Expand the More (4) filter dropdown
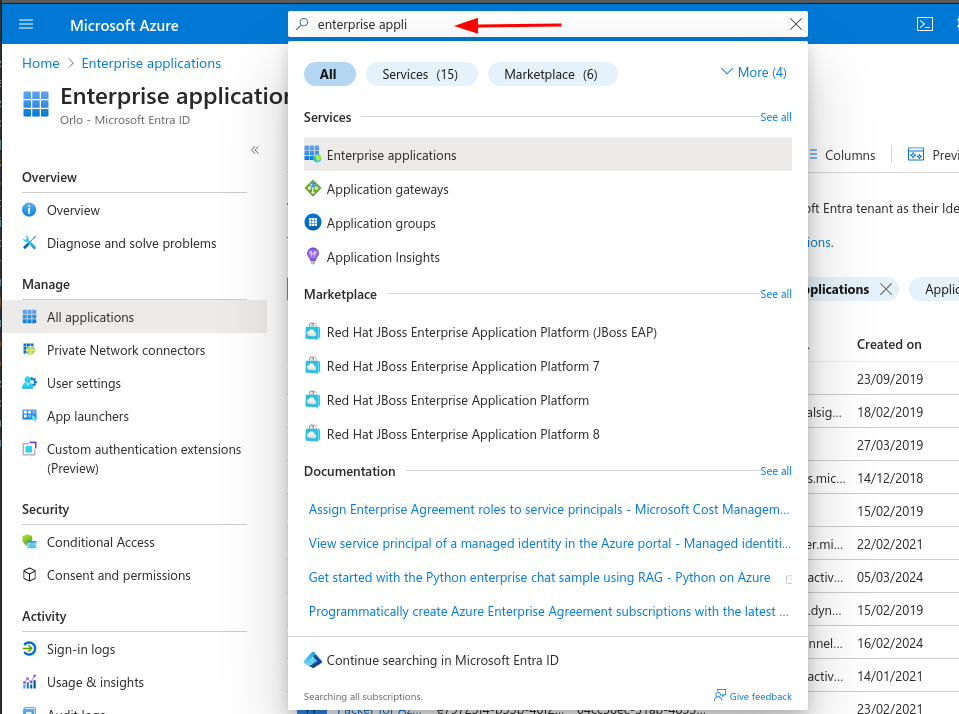 point(753,72)
